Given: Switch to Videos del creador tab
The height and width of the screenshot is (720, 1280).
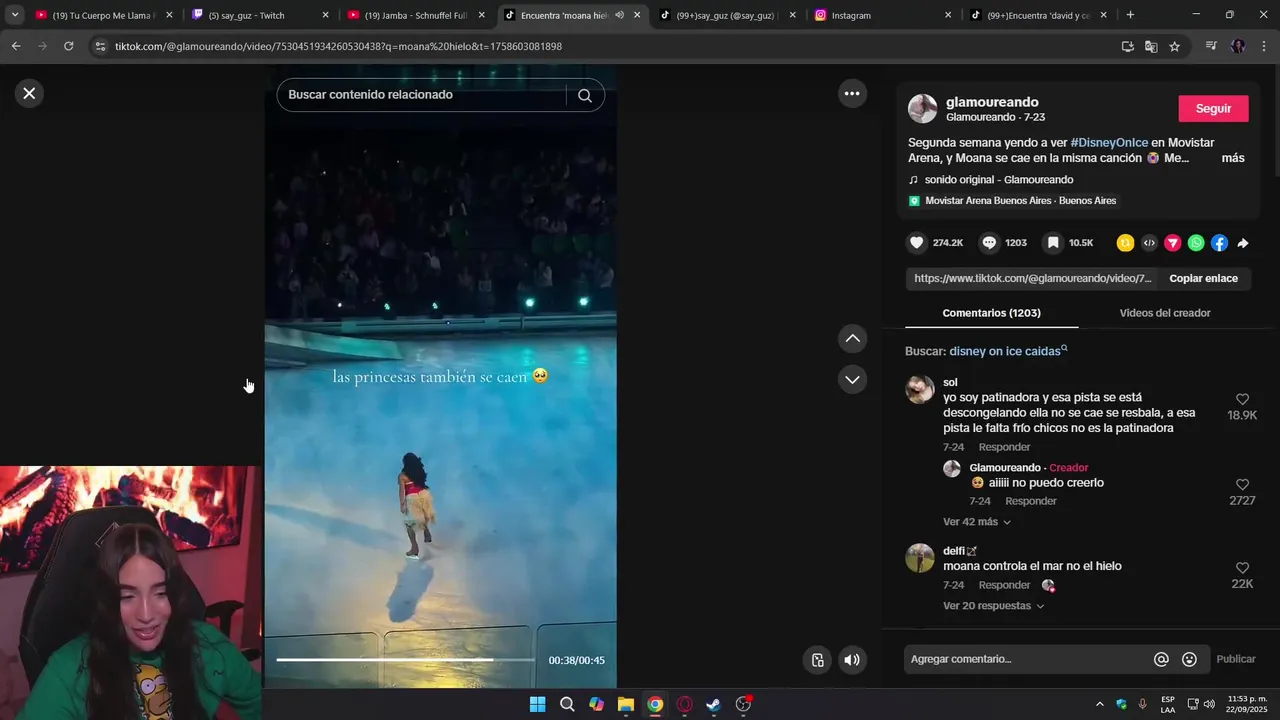Looking at the screenshot, I should [1165, 313].
